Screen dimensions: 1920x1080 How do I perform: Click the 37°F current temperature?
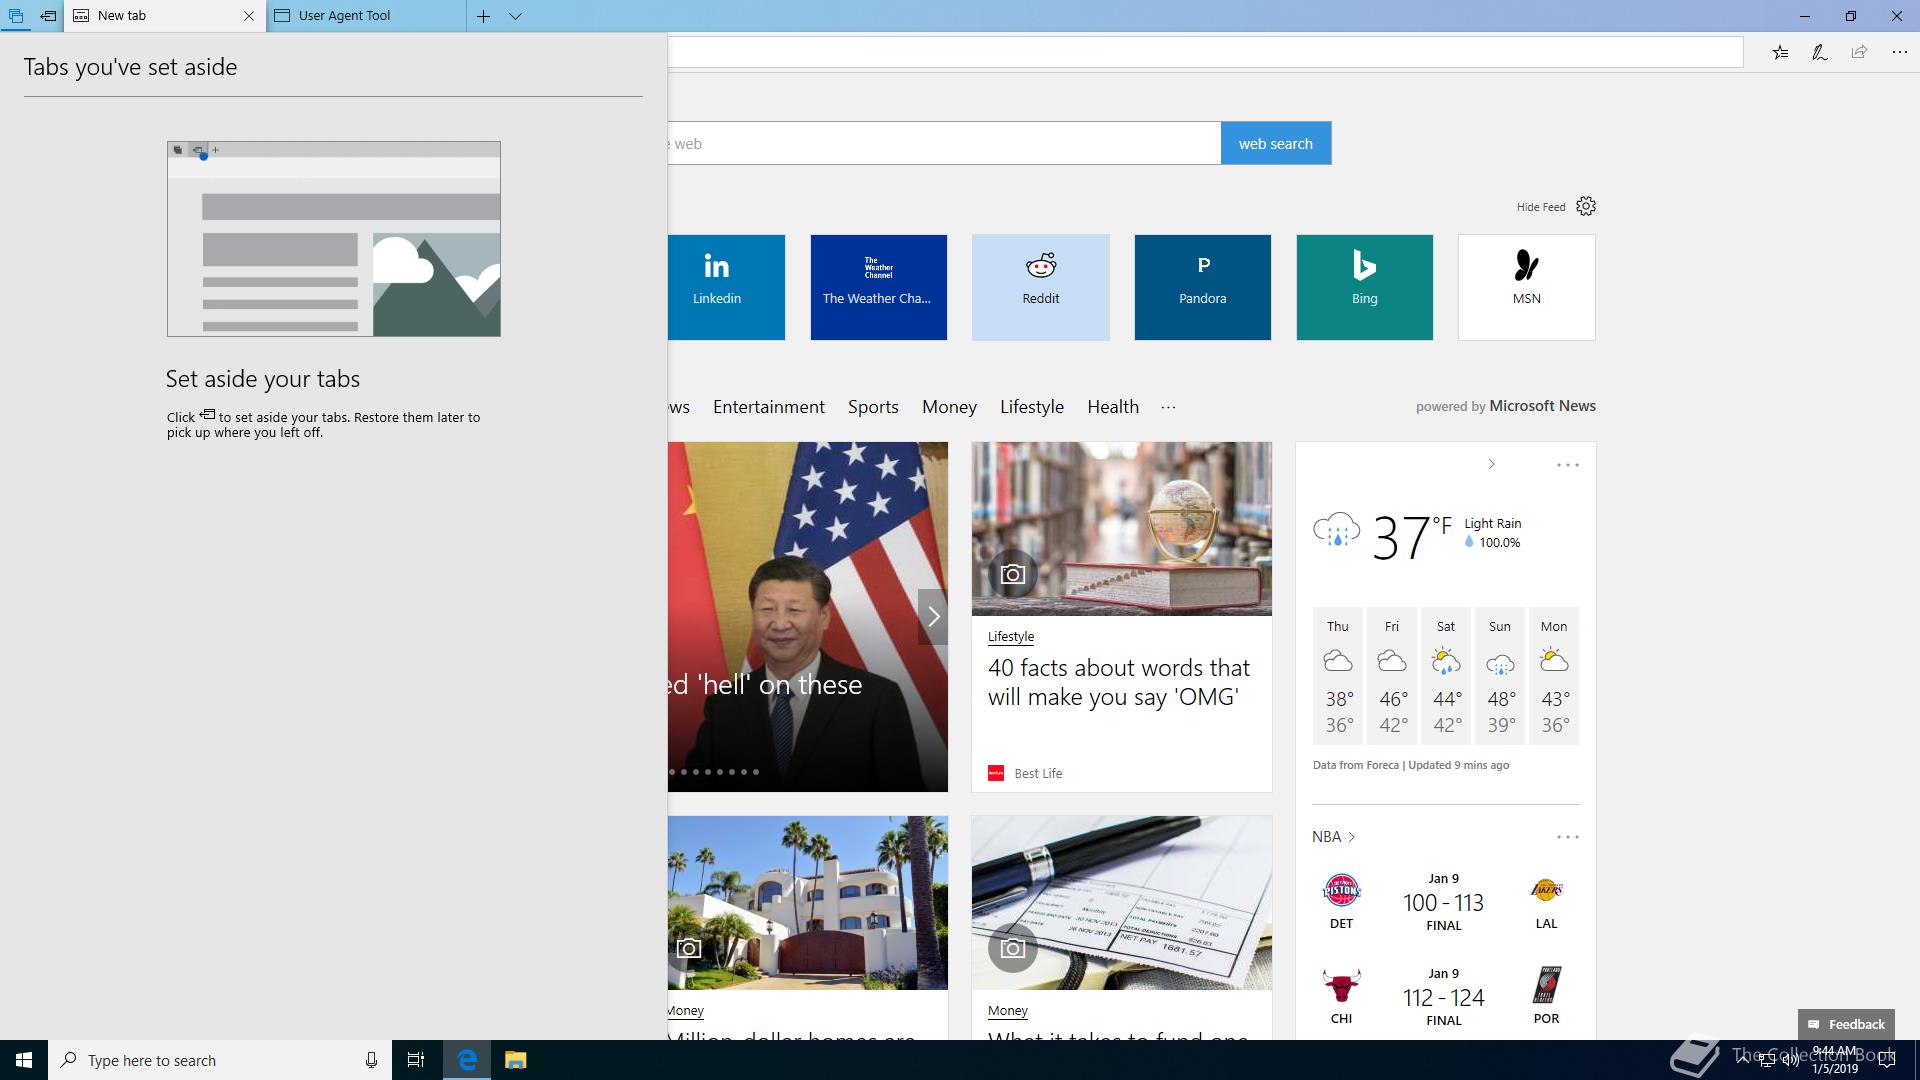1411,537
